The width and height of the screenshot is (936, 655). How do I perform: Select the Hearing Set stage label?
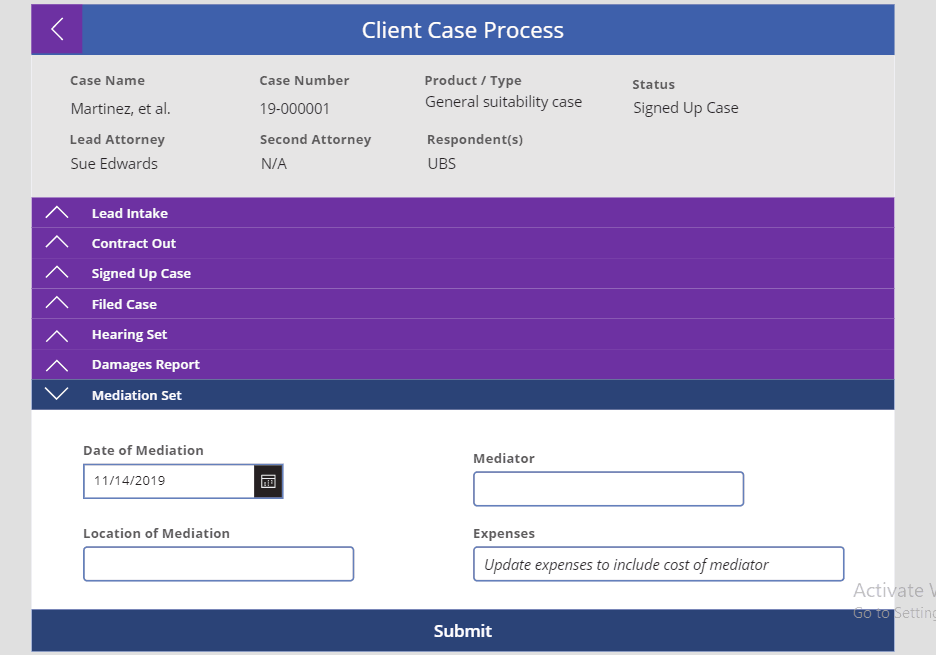point(130,334)
